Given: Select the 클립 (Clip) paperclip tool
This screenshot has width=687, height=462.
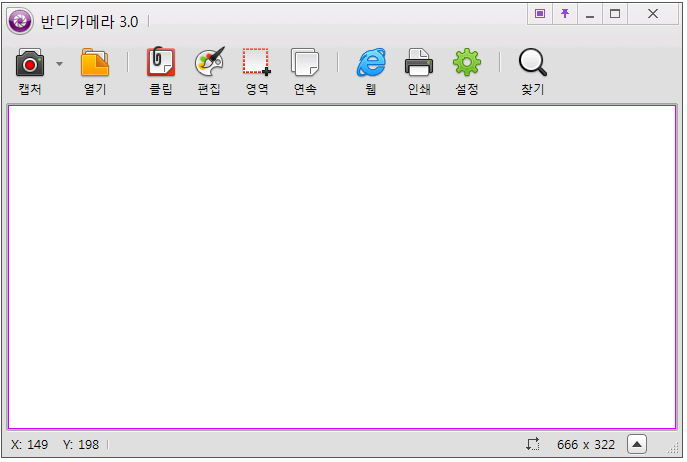Looking at the screenshot, I should tap(161, 61).
